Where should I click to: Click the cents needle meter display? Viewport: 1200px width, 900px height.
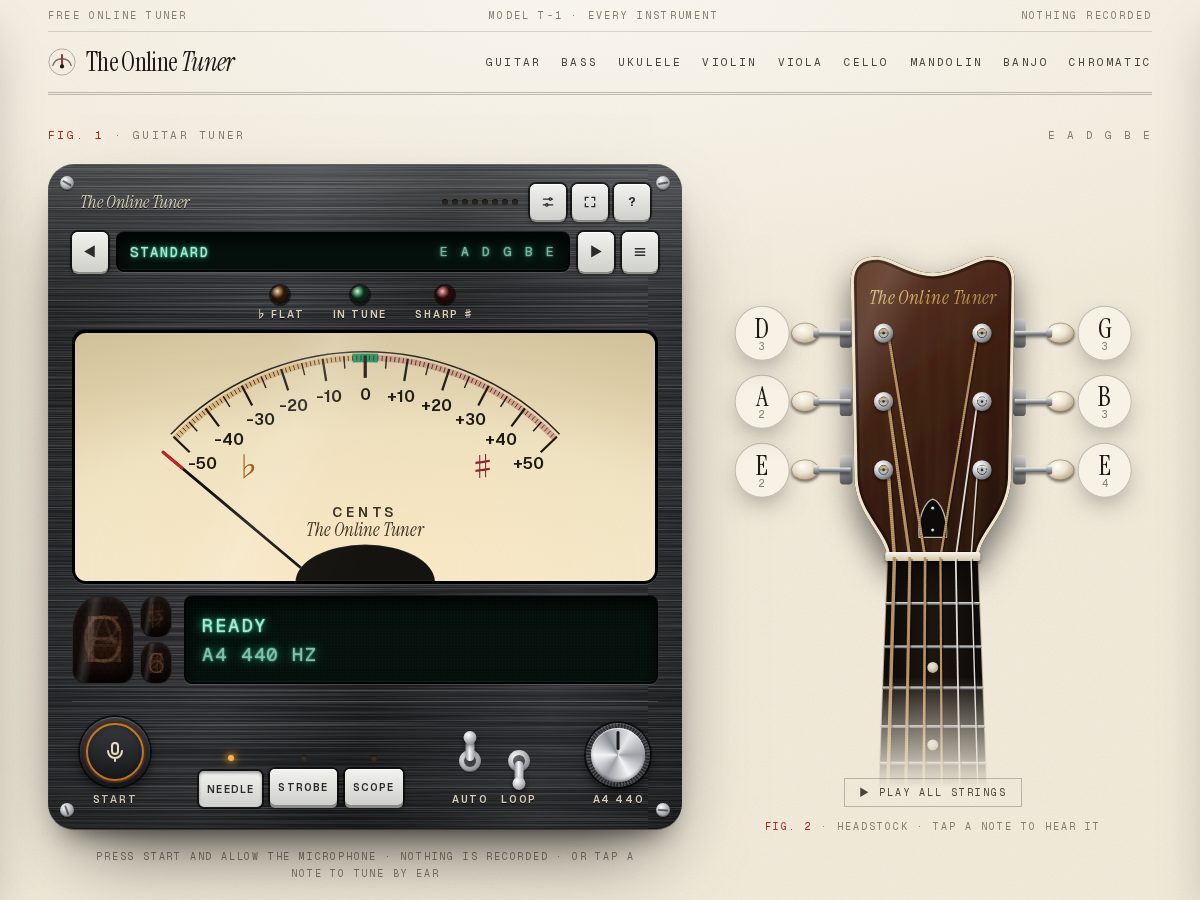[x=365, y=456]
